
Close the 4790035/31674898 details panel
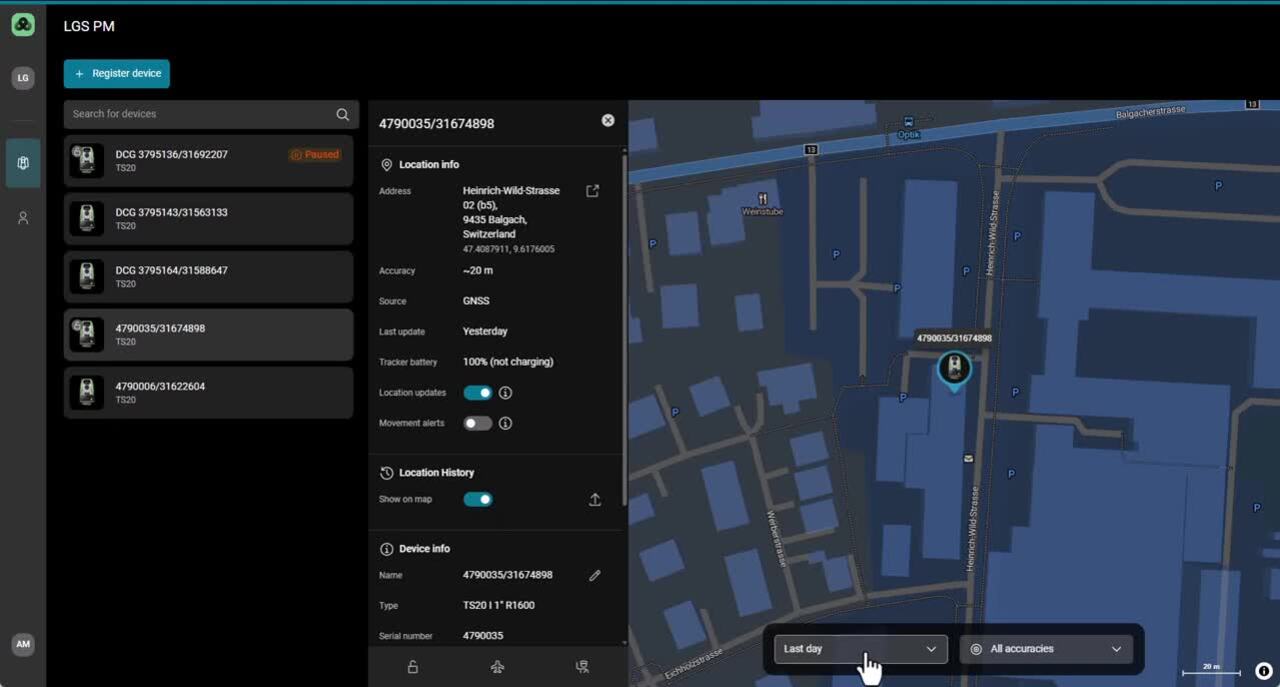coord(608,120)
